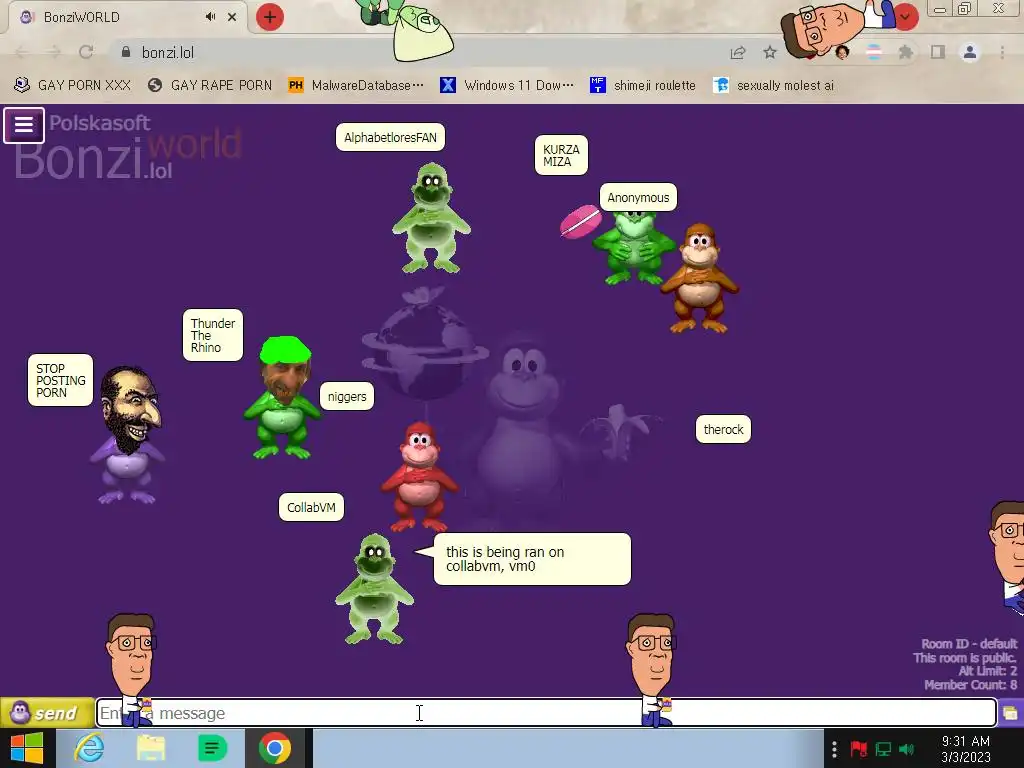This screenshot has height=768, width=1024.
Task: Click the brown Bonzi gorilla character
Action: pos(699,278)
